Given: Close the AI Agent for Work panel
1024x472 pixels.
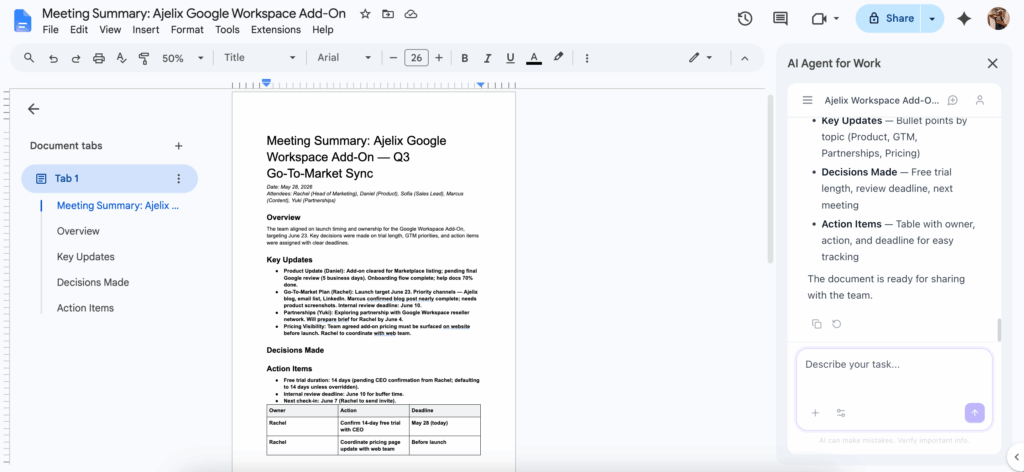Looking at the screenshot, I should (992, 63).
